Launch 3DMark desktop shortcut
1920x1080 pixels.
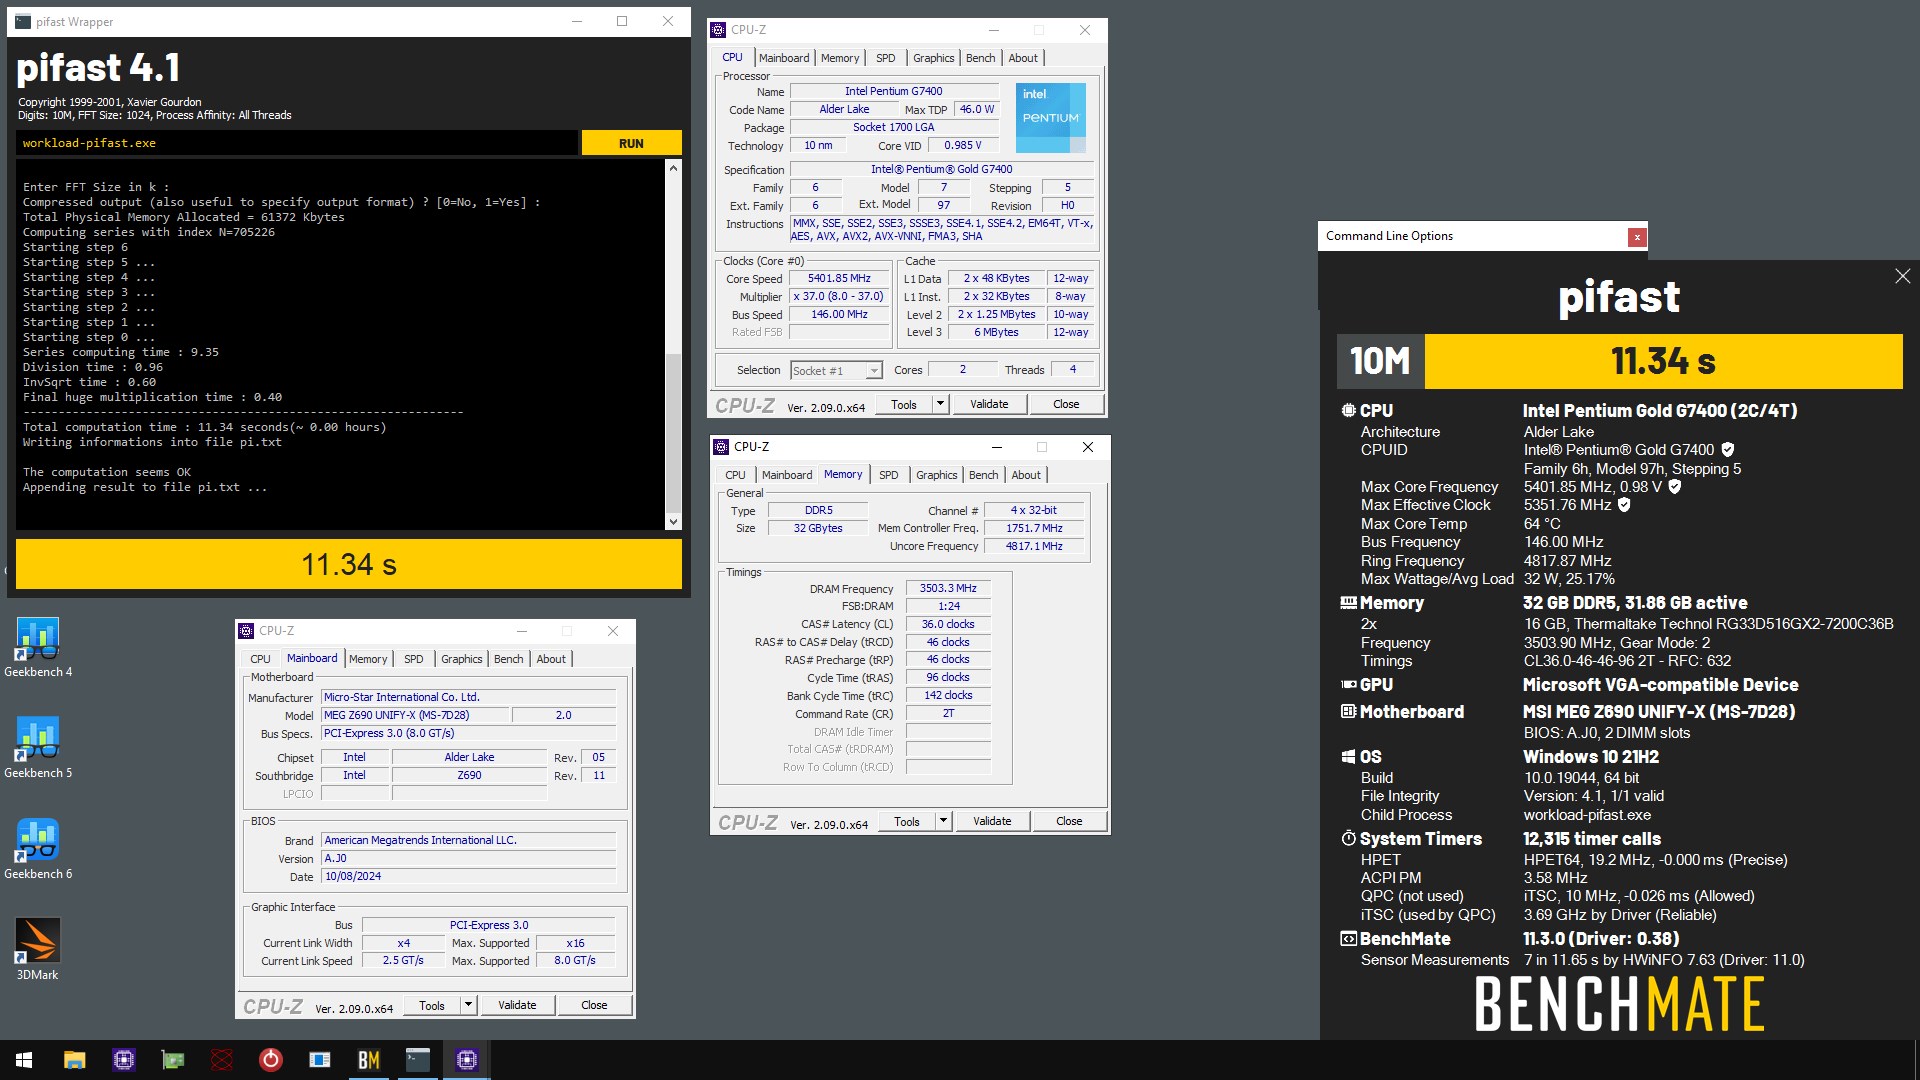tap(37, 950)
